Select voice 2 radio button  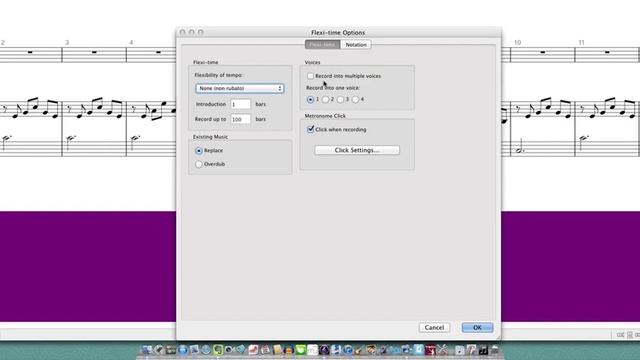[325, 99]
